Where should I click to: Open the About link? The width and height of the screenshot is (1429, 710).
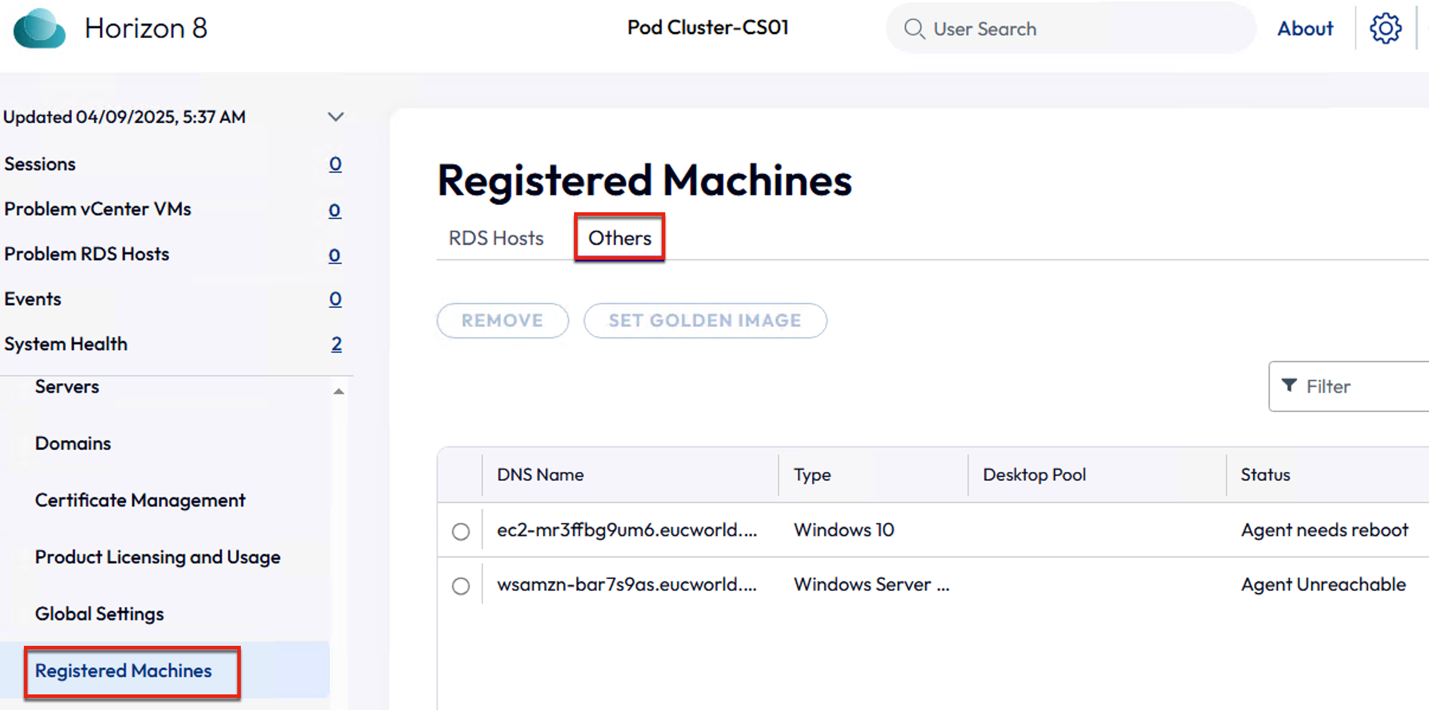(x=1305, y=29)
